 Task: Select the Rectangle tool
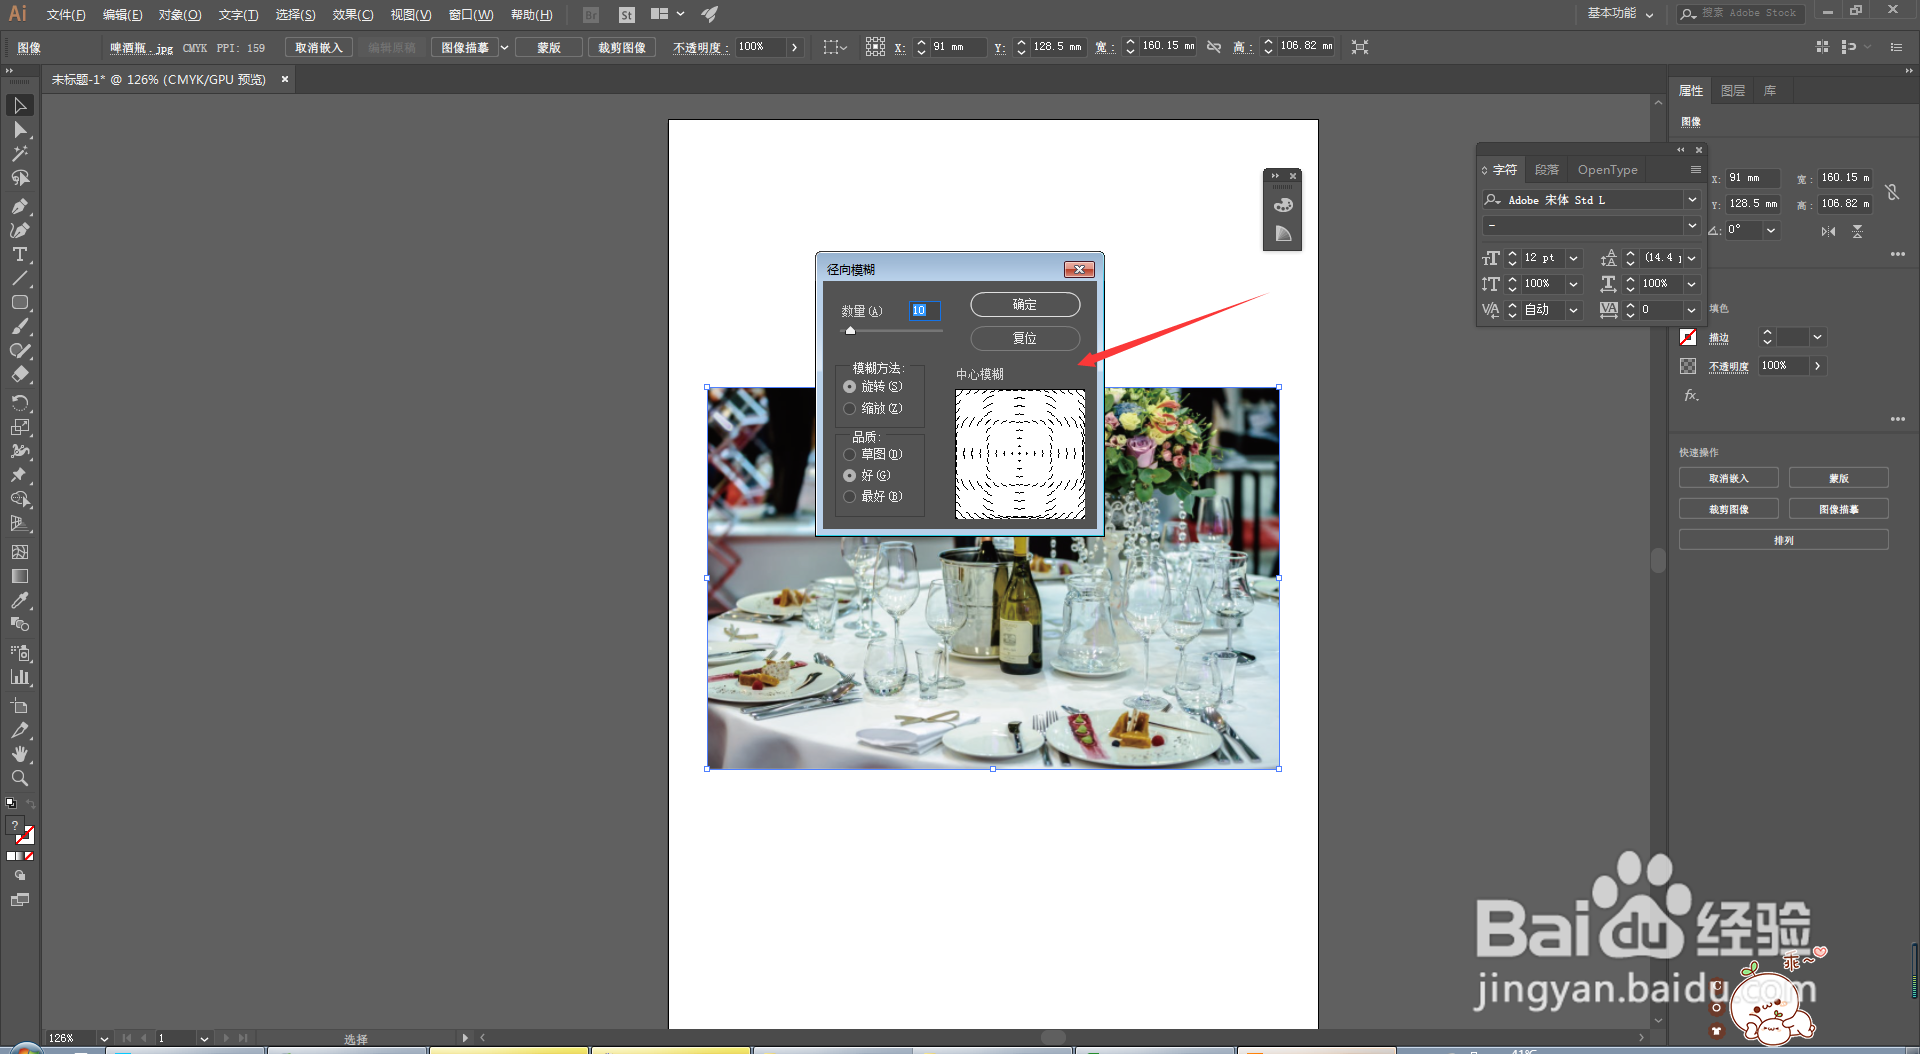[20, 302]
